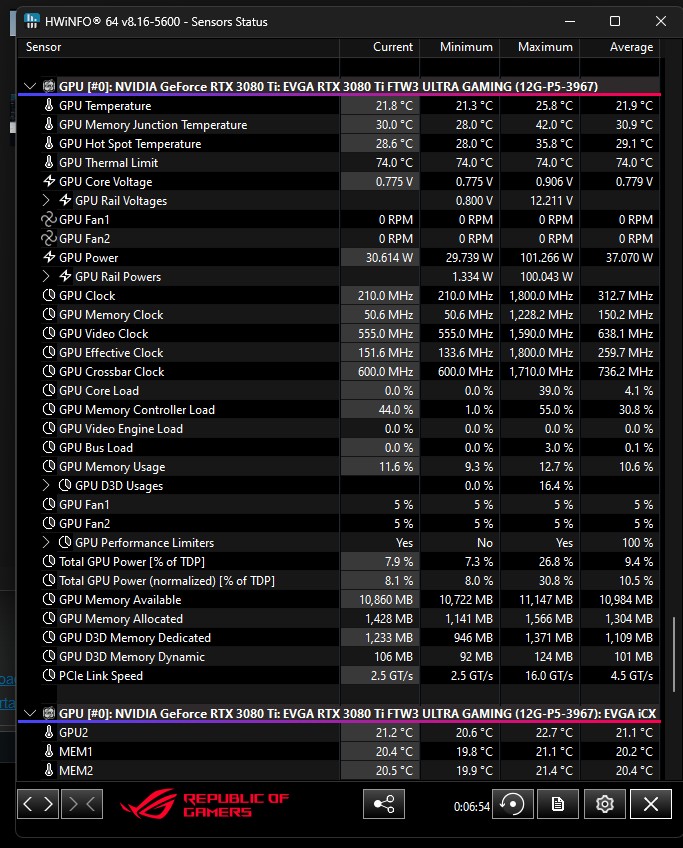Click the Average column header
The height and width of the screenshot is (848, 683).
620,47
